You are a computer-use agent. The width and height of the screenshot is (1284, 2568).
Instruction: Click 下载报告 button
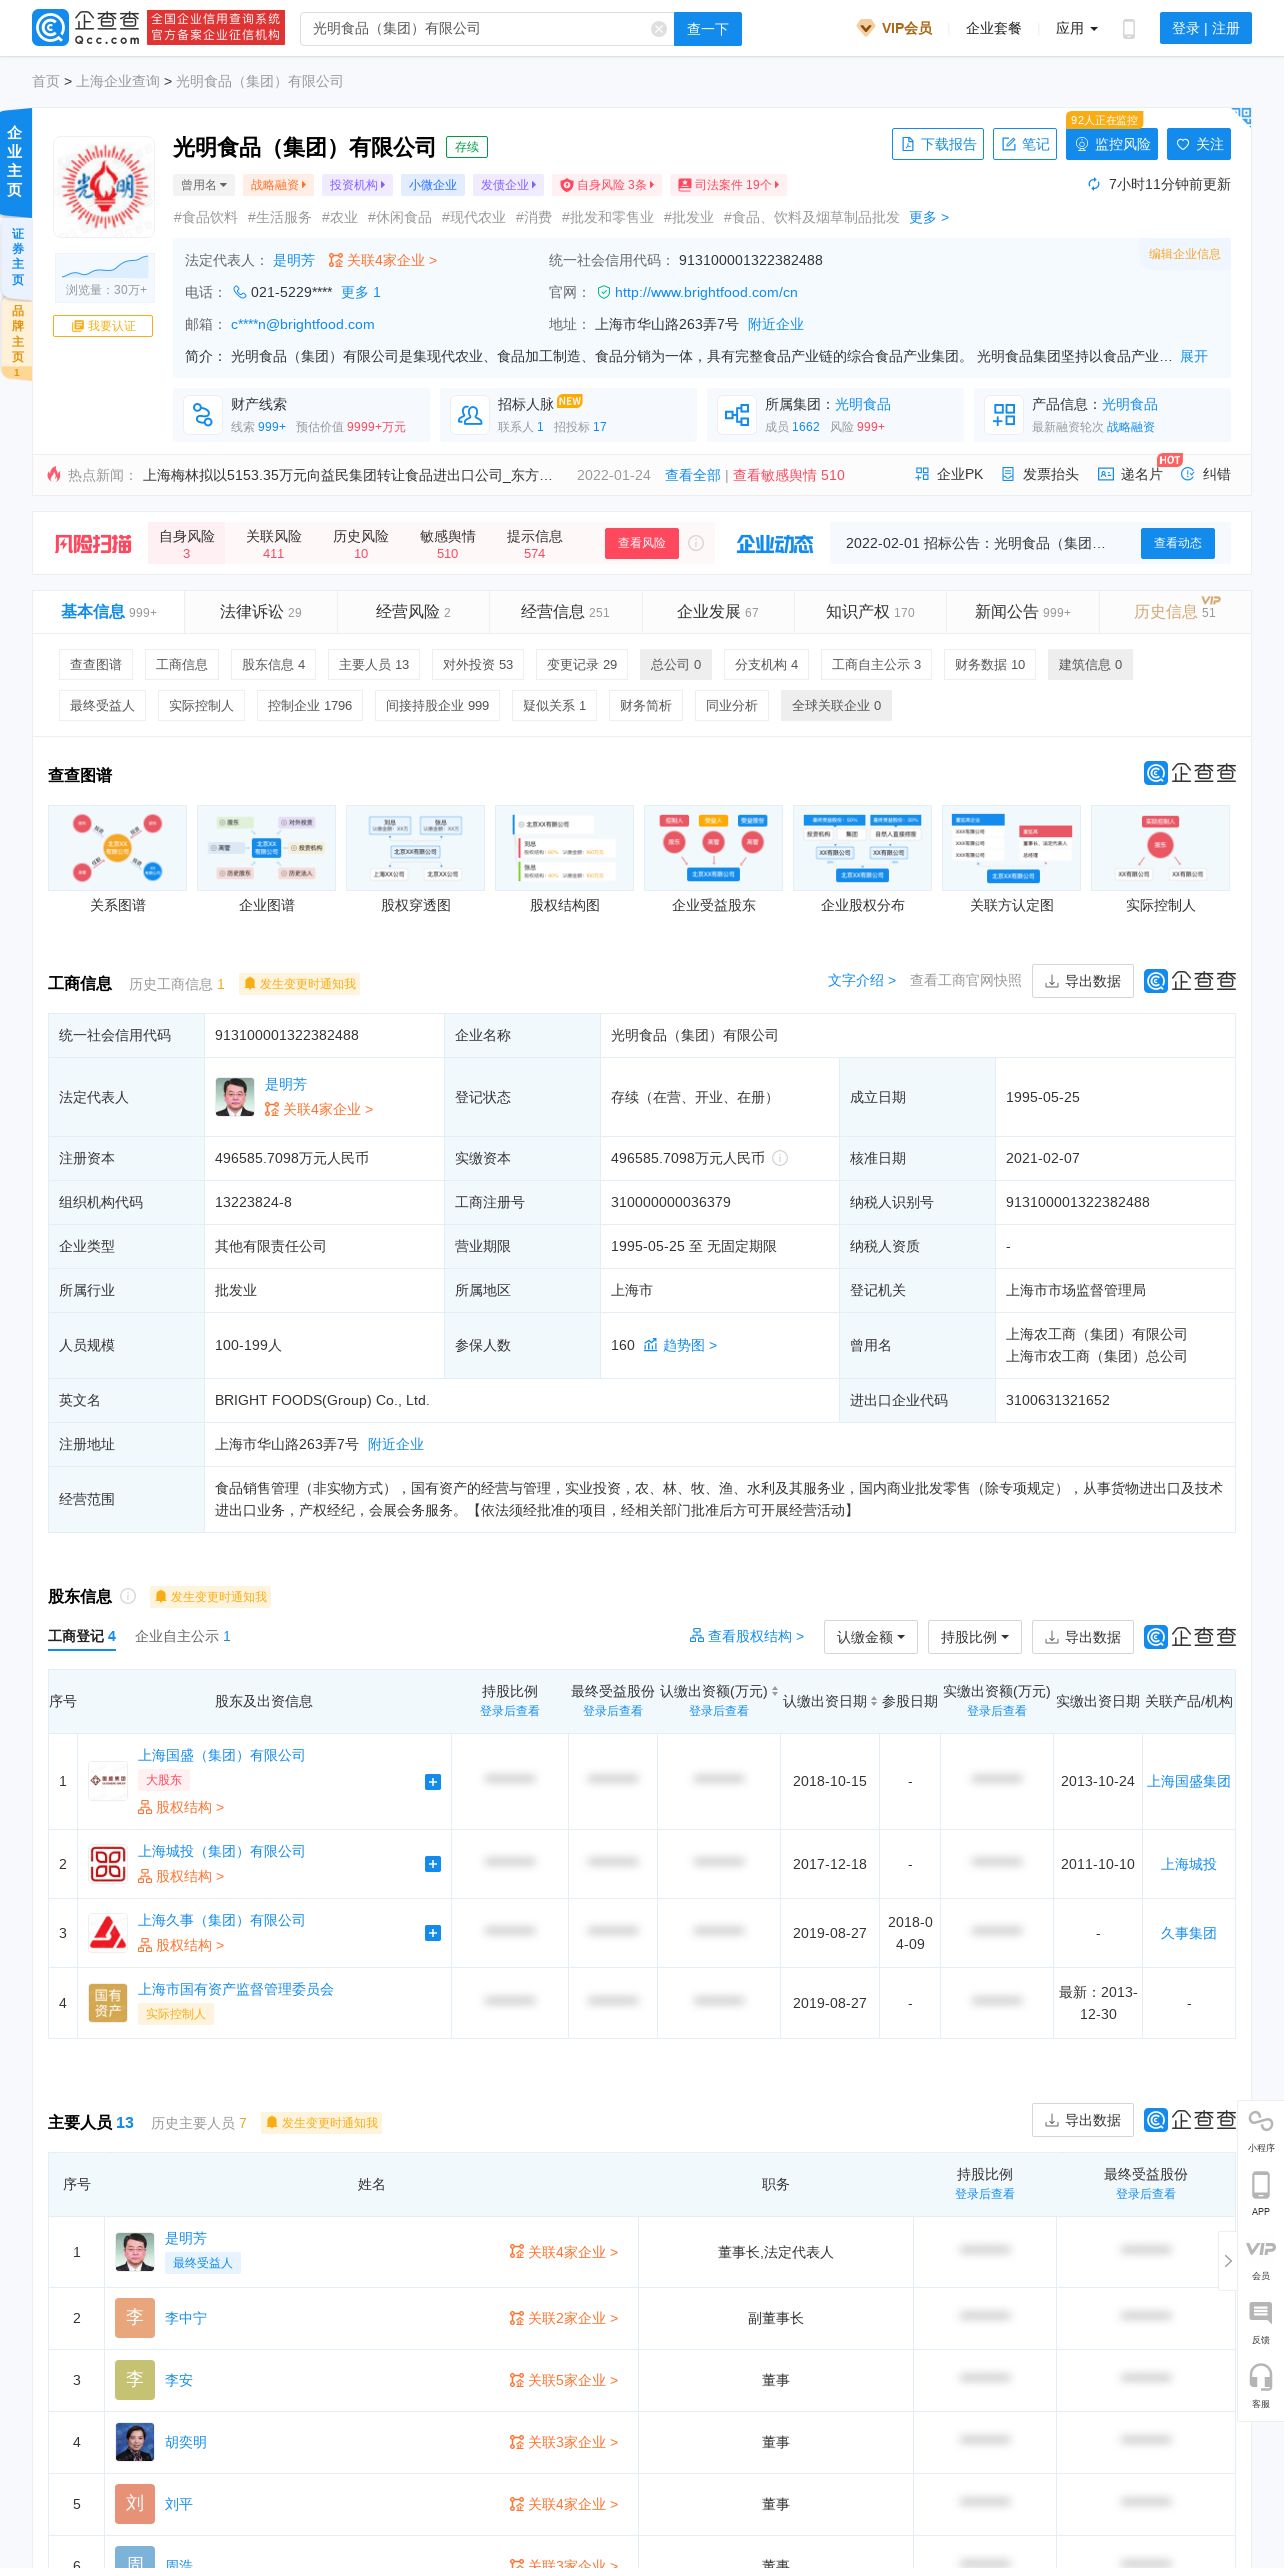[938, 144]
